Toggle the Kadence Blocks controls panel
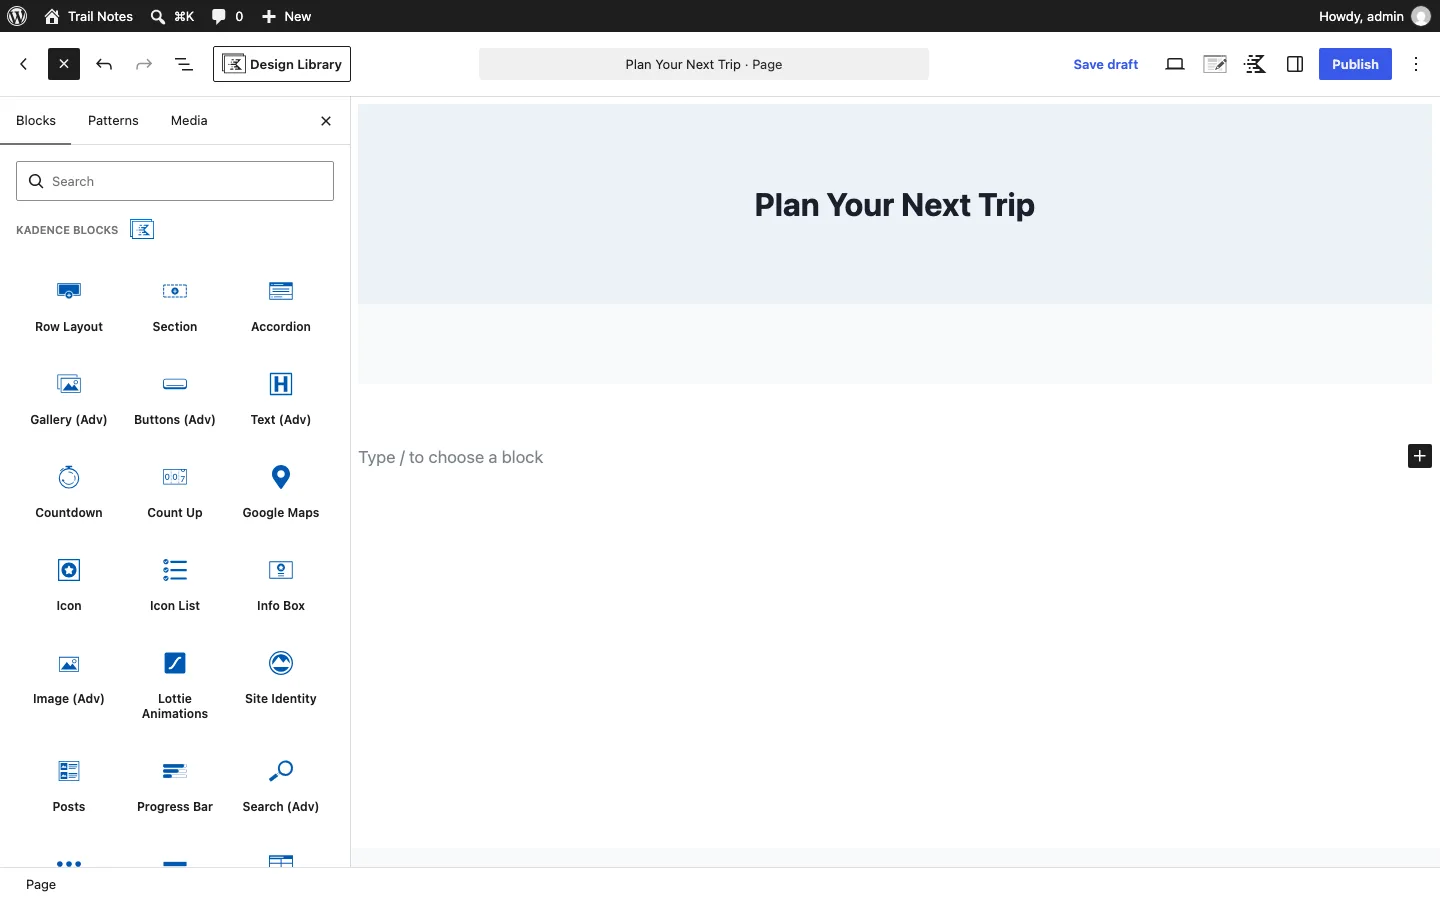 tap(1256, 64)
